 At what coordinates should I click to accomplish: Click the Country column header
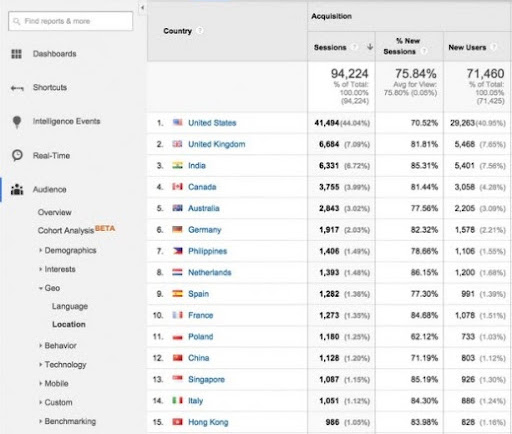[177, 31]
